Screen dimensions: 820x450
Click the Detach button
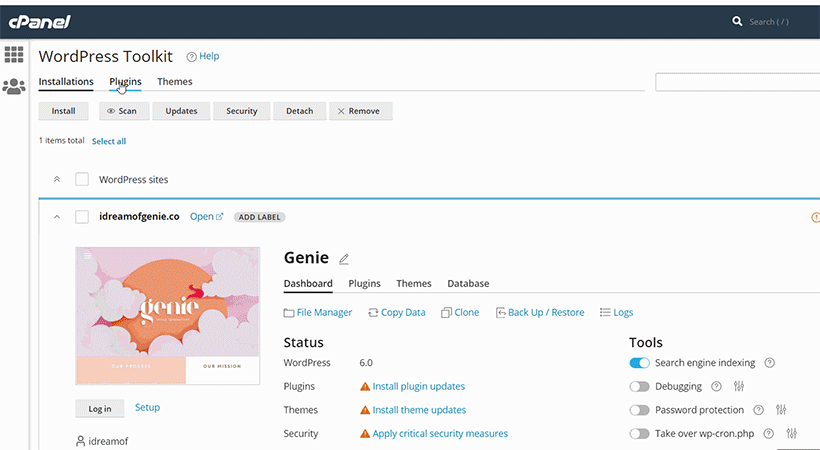coord(300,111)
